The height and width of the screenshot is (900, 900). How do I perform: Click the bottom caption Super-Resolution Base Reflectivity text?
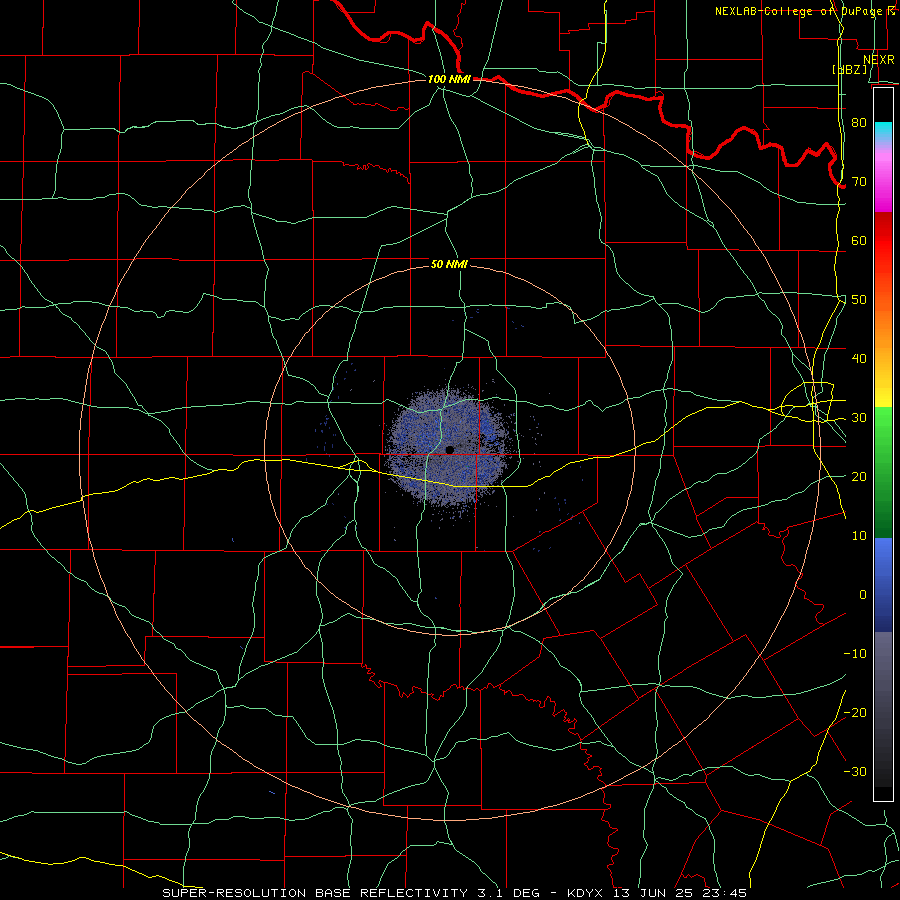(315, 893)
